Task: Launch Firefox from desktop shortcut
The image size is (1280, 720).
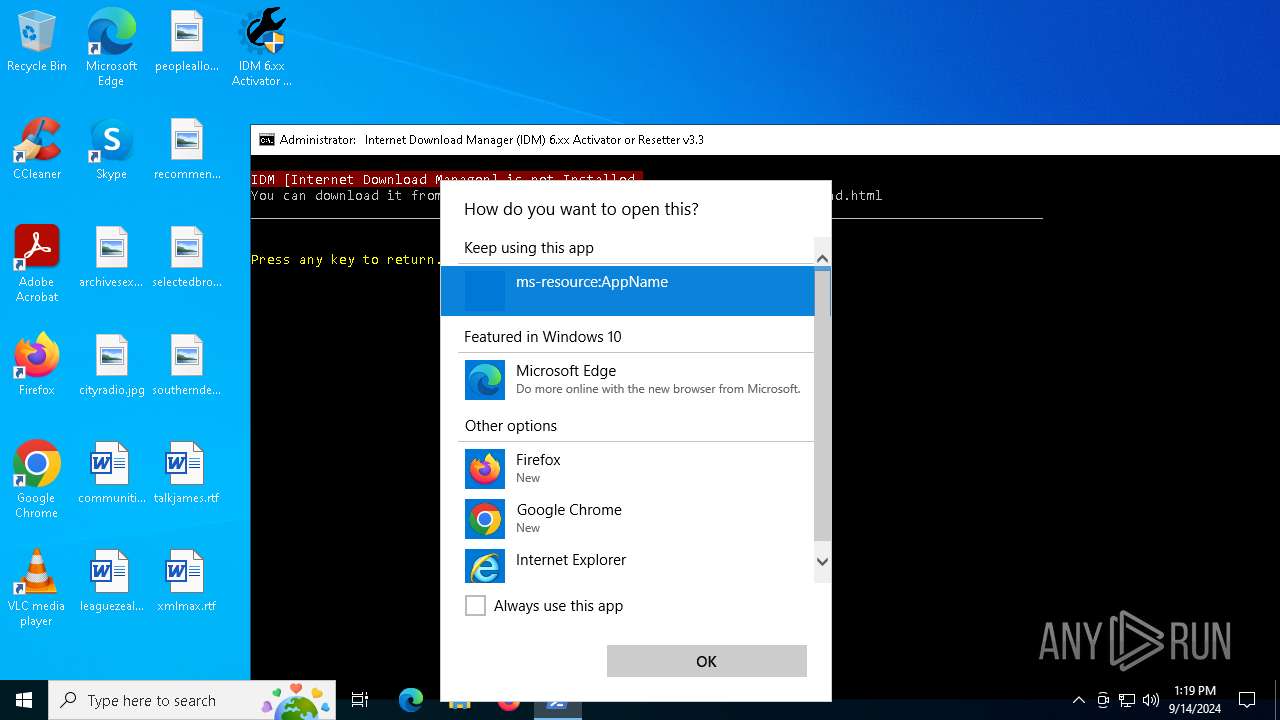Action: pyautogui.click(x=37, y=366)
